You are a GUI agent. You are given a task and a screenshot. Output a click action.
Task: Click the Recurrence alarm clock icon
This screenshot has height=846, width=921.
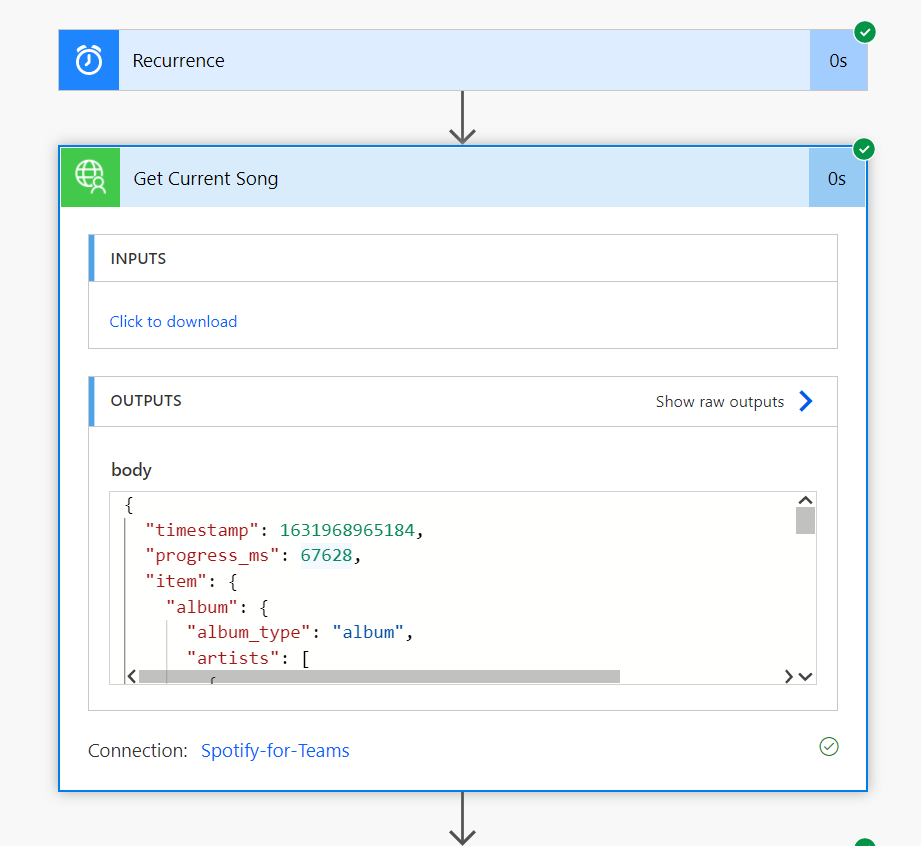pos(89,60)
